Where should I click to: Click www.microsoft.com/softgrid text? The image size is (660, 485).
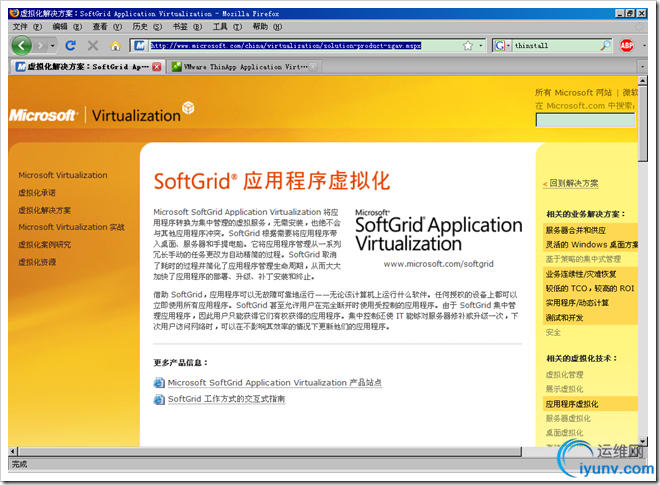pyautogui.click(x=438, y=264)
